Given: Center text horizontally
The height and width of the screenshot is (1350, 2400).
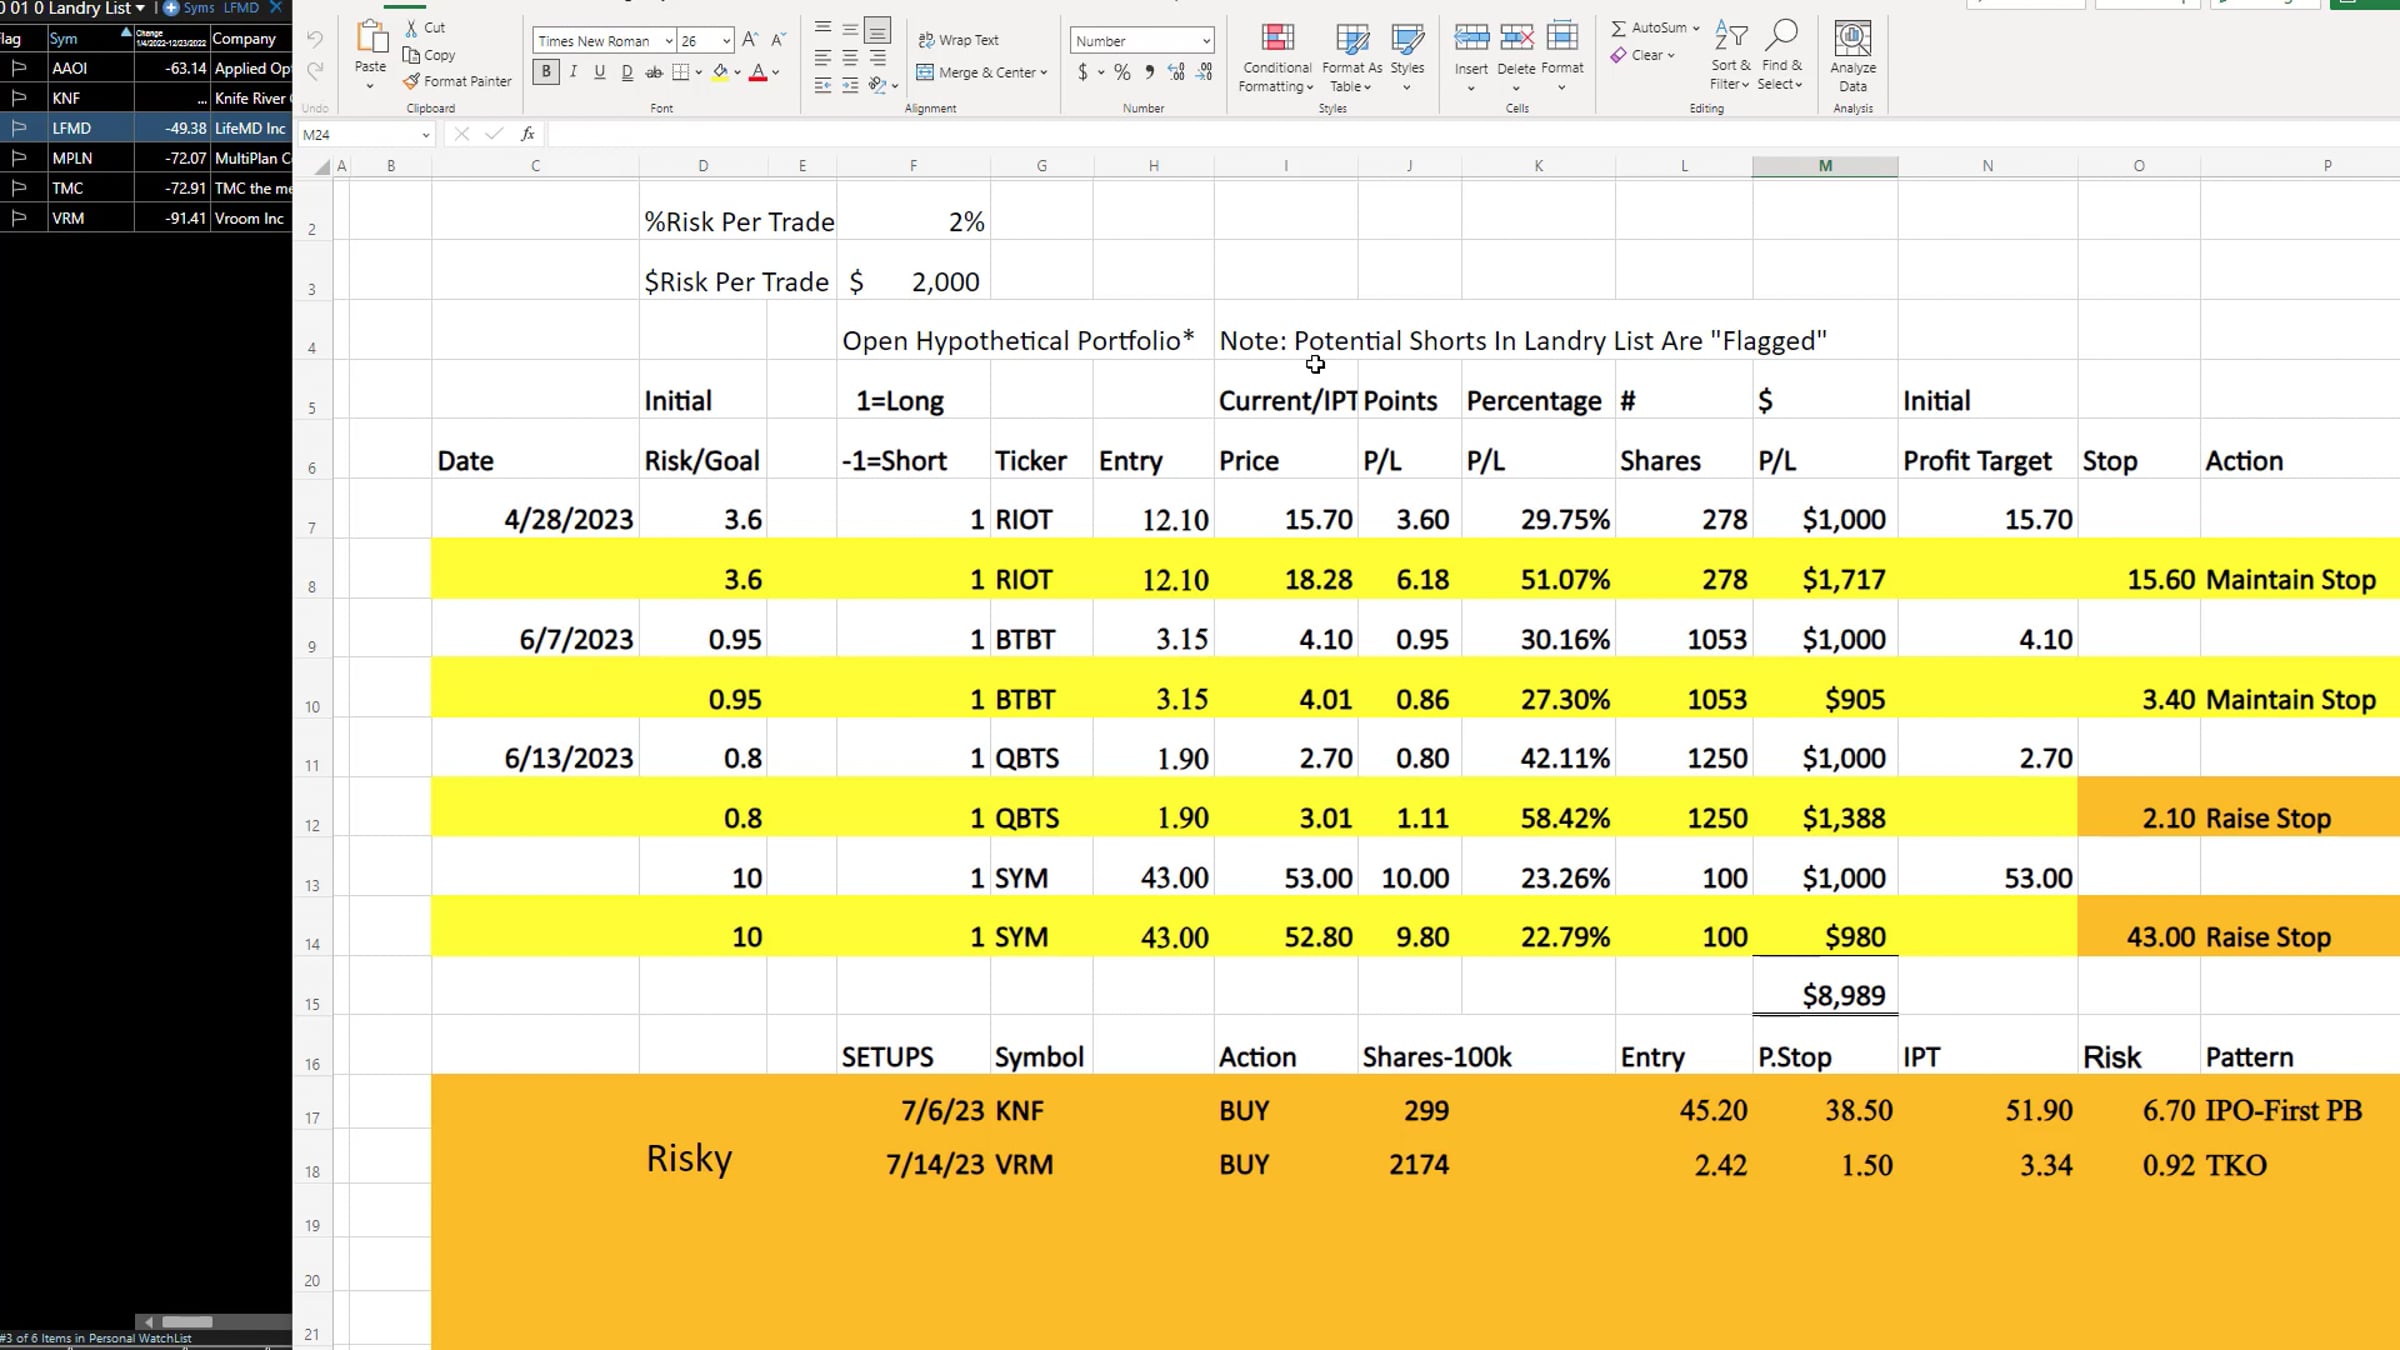Looking at the screenshot, I should point(850,58).
